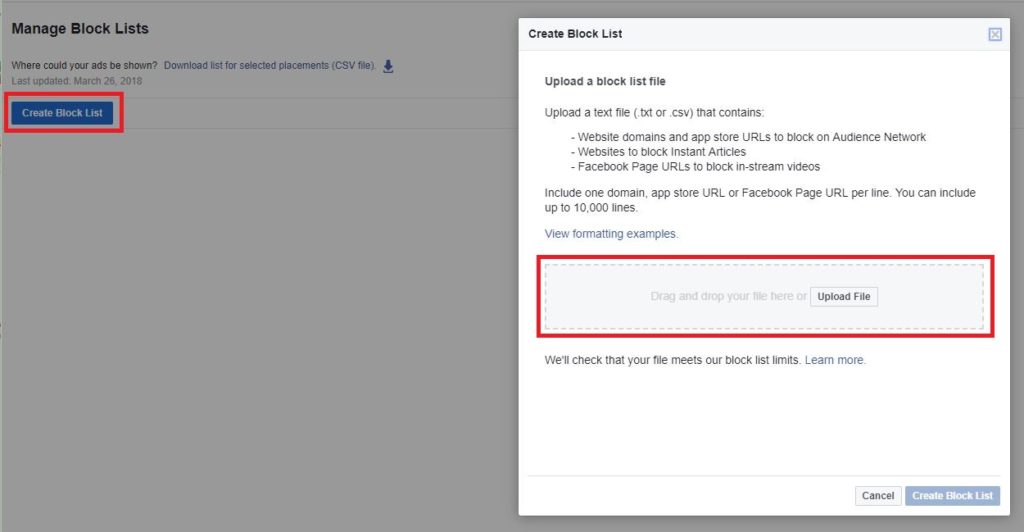Image resolution: width=1024 pixels, height=532 pixels.
Task: Click the blue Create Block List button on Manage page
Action: coord(62,113)
